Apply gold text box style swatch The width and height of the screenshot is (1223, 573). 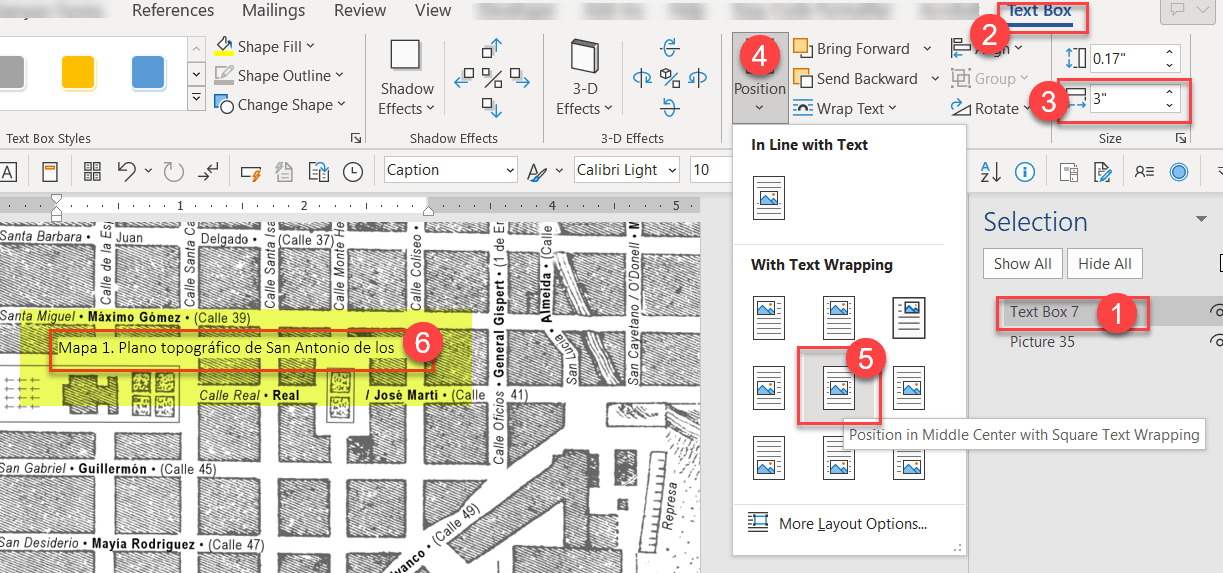pyautogui.click(x=78, y=71)
